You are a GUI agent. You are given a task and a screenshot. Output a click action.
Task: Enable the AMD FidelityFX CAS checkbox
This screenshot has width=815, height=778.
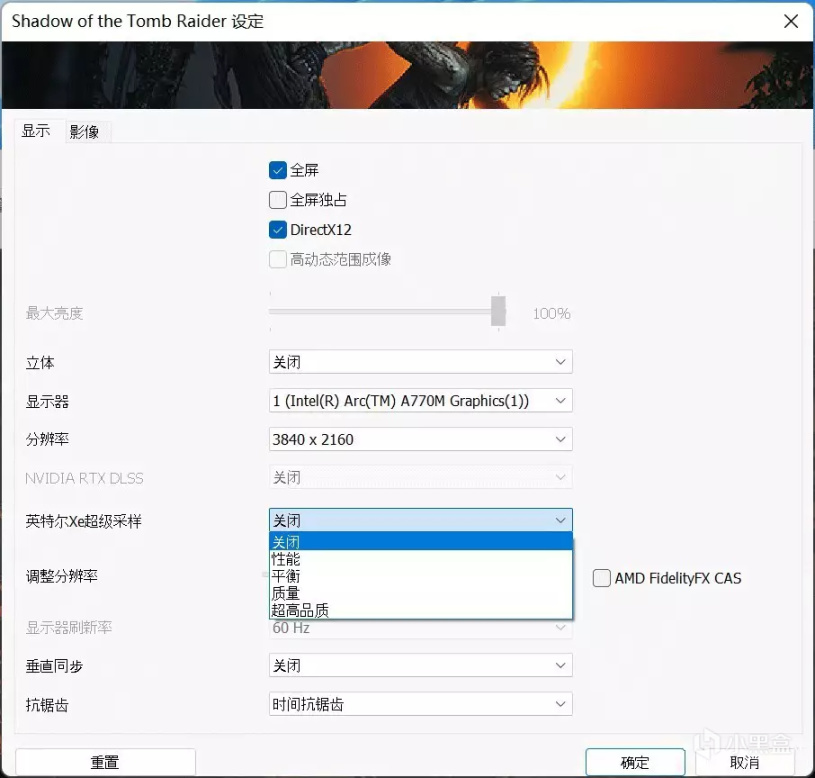click(x=601, y=578)
